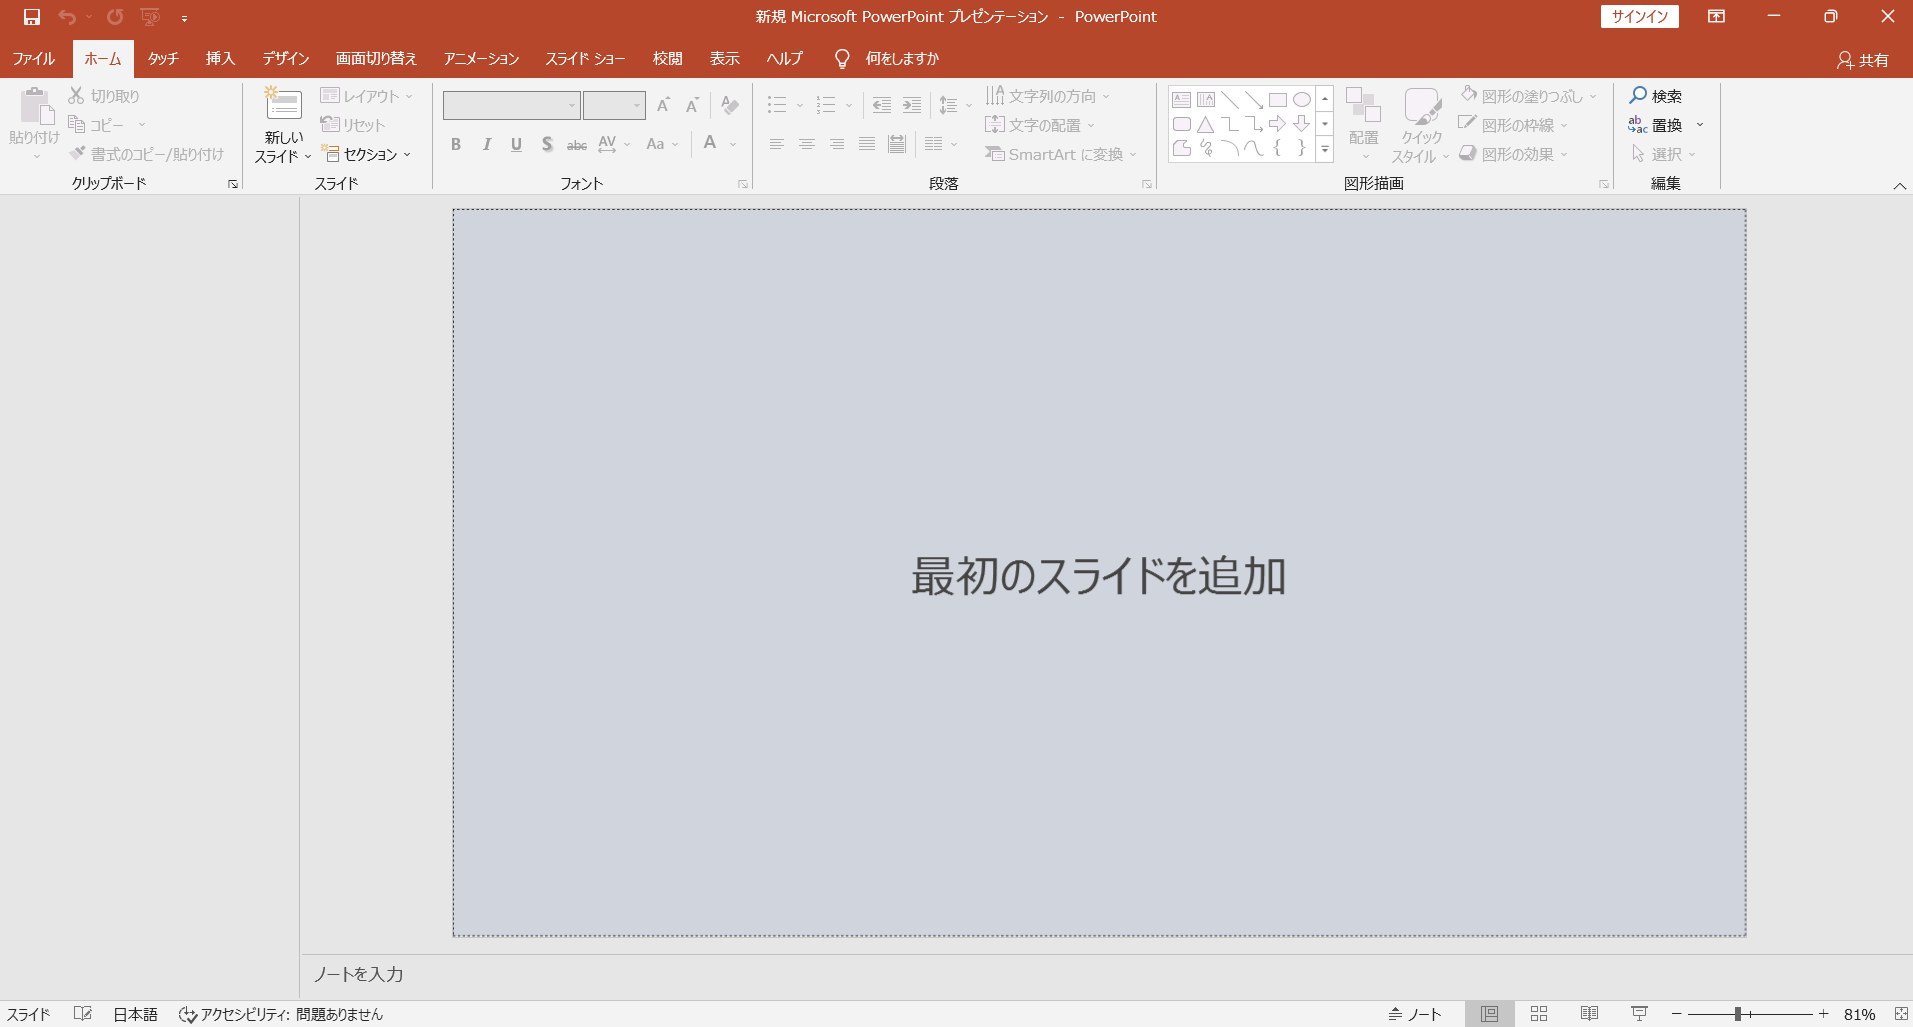This screenshot has height=1027, width=1913.
Task: Click the Share (共有) button
Action: coord(1863,60)
